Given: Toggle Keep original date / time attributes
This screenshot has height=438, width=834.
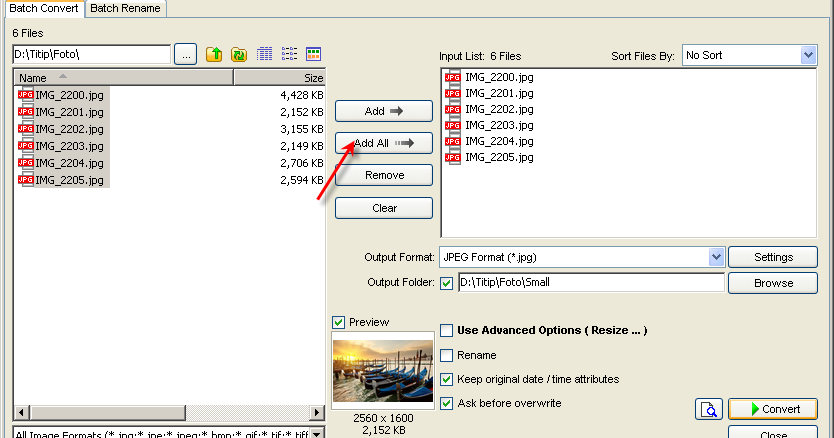Looking at the screenshot, I should tap(446, 379).
